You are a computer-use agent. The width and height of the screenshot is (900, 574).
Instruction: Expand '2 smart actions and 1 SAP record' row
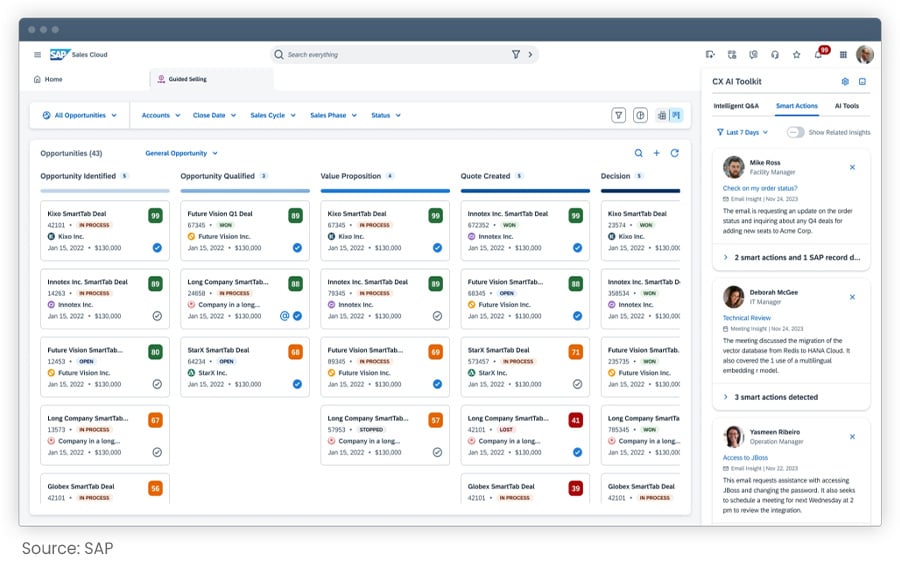click(x=791, y=258)
